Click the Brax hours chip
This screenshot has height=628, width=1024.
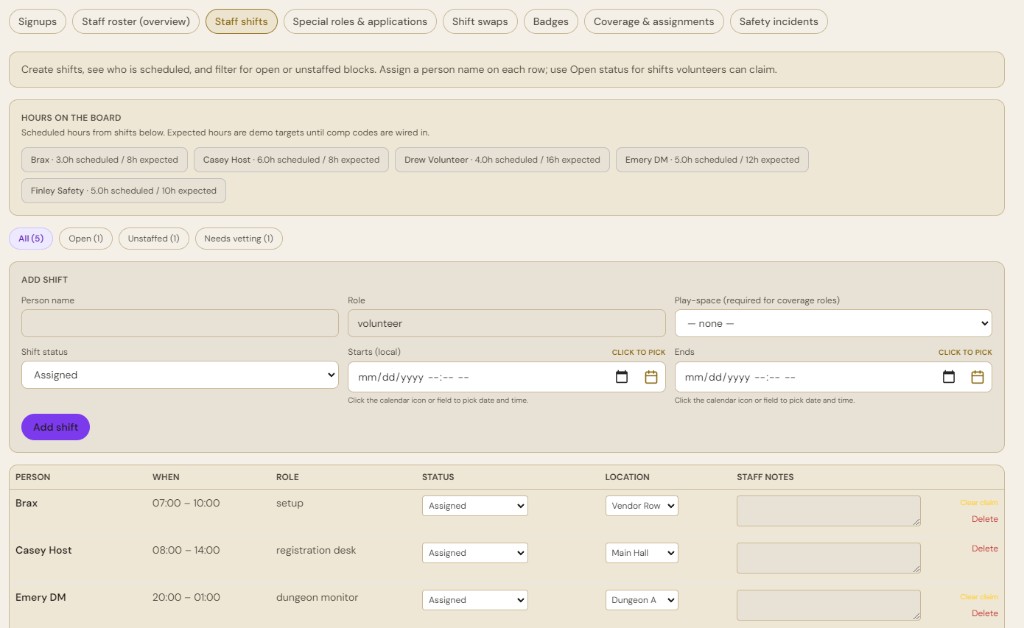(104, 159)
